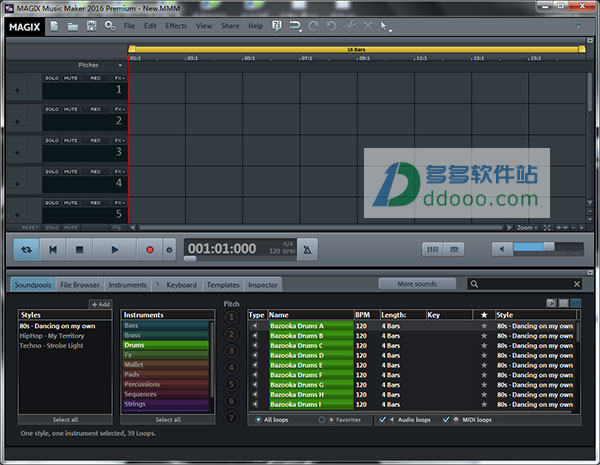Arm REC on track 3

tap(96, 140)
